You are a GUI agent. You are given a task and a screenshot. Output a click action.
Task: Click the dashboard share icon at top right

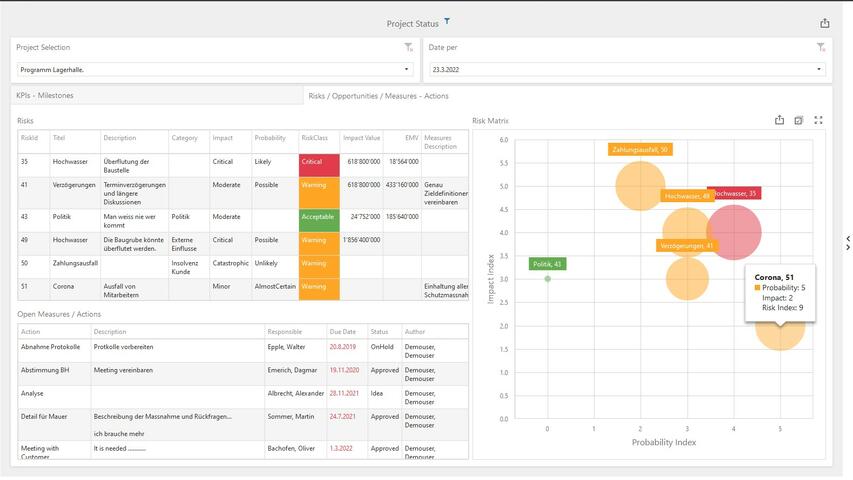coord(825,23)
